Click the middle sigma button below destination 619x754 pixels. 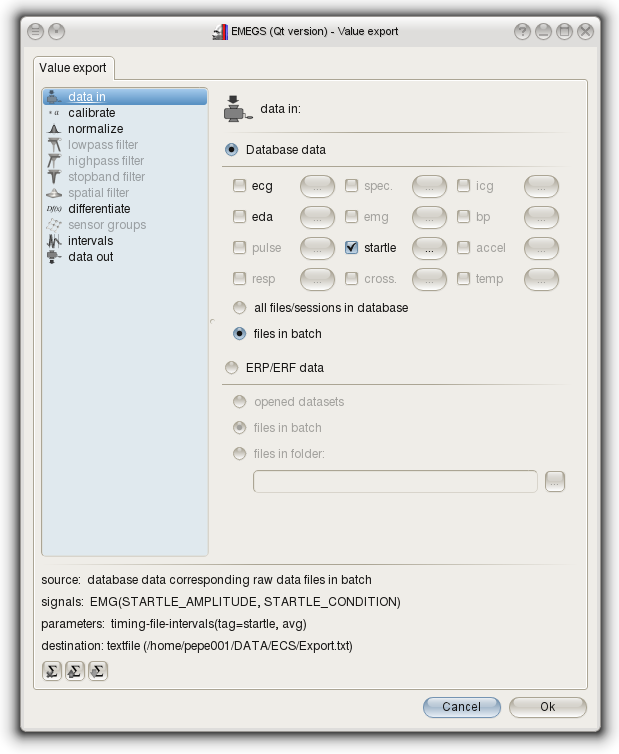(74, 671)
